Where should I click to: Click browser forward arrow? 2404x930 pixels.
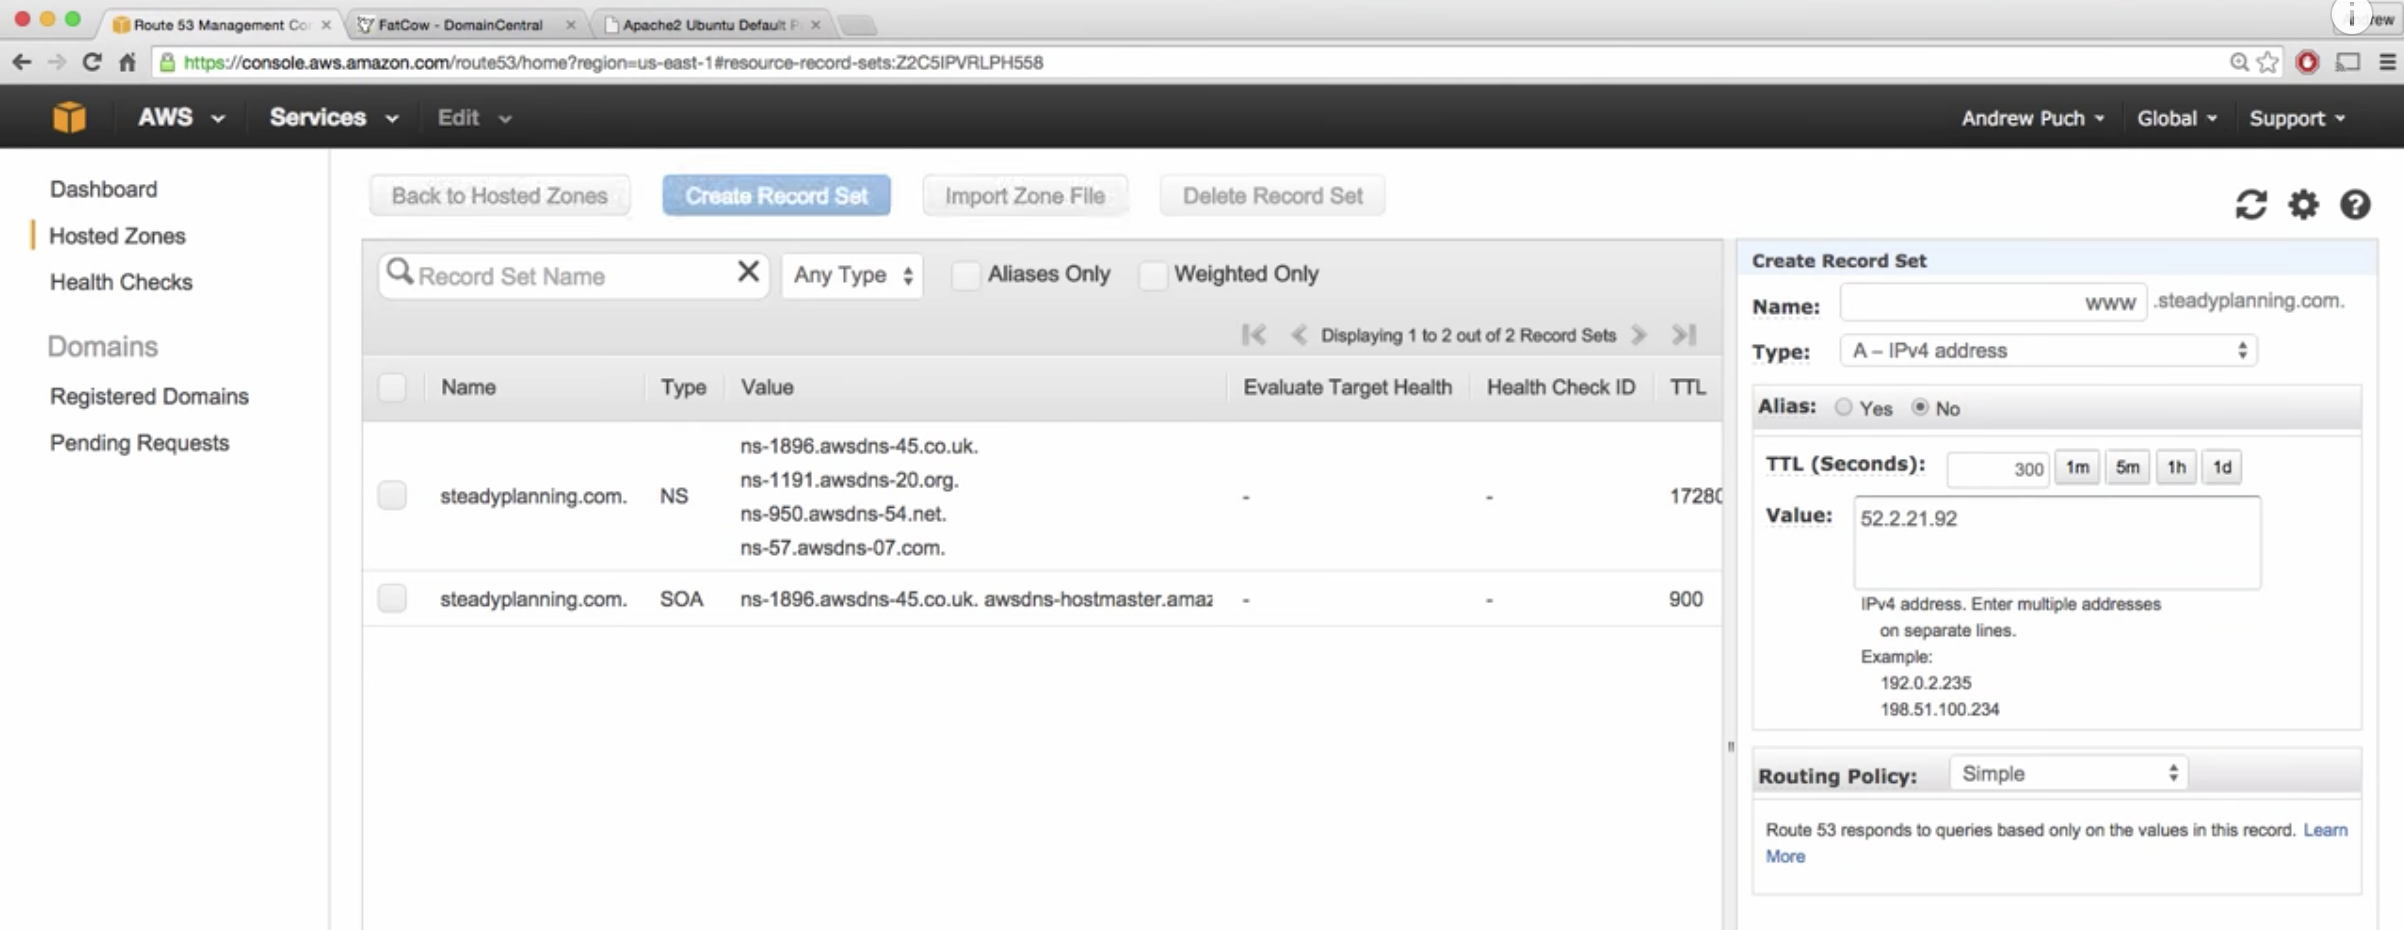57,62
